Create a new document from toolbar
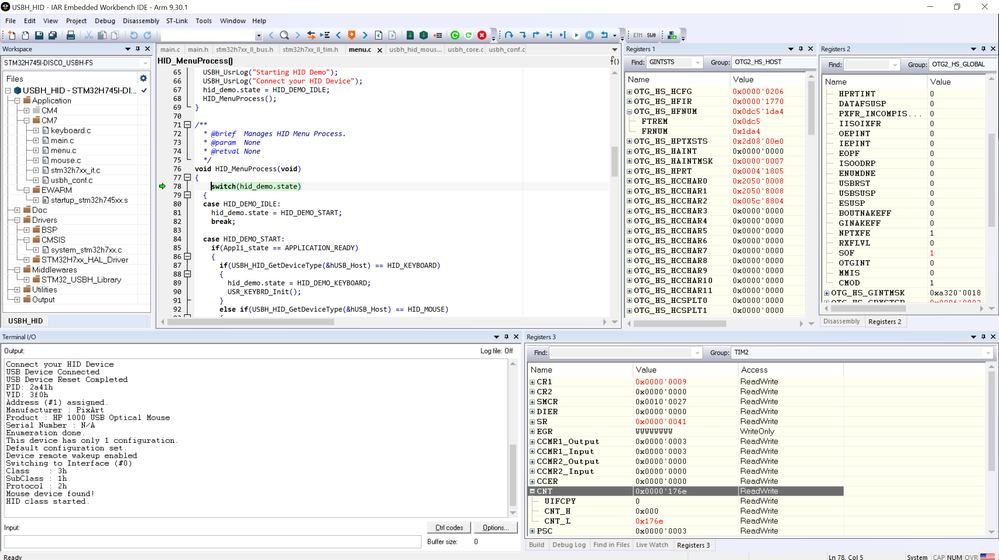Viewport: 999px width, 560px height. [x=11, y=35]
